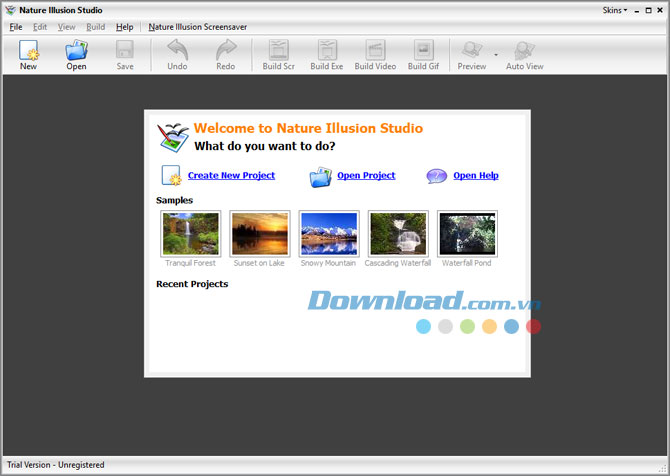The height and width of the screenshot is (476, 670).
Task: Click the Save floppy toolbar icon
Action: [125, 50]
